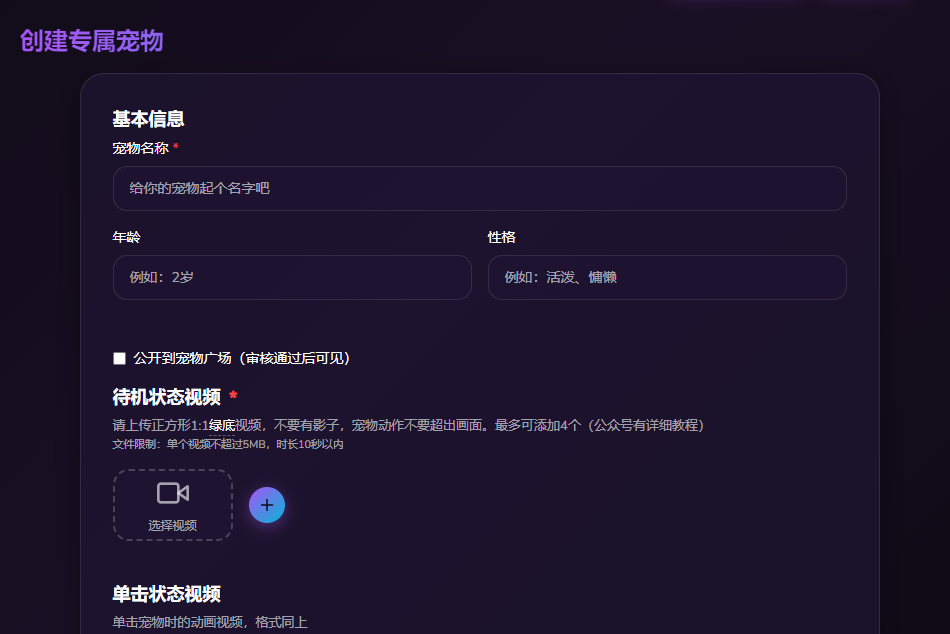Viewport: 950px width, 634px height.
Task: Click the 单击状态视频 heading
Action: (x=167, y=594)
